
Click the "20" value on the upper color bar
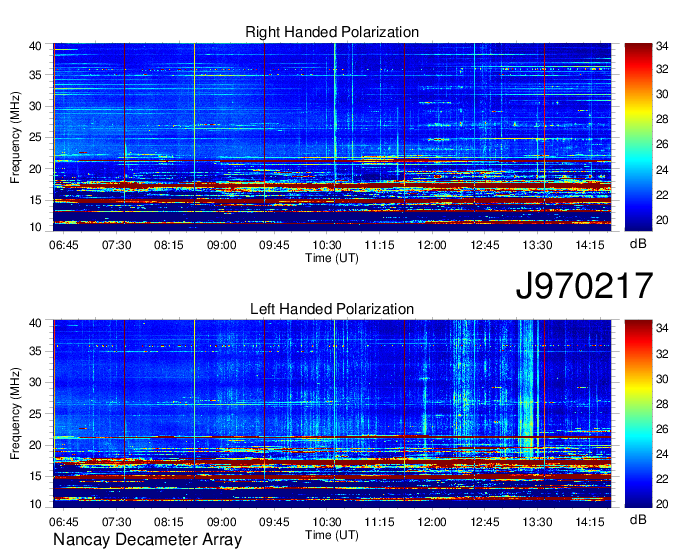coord(662,220)
